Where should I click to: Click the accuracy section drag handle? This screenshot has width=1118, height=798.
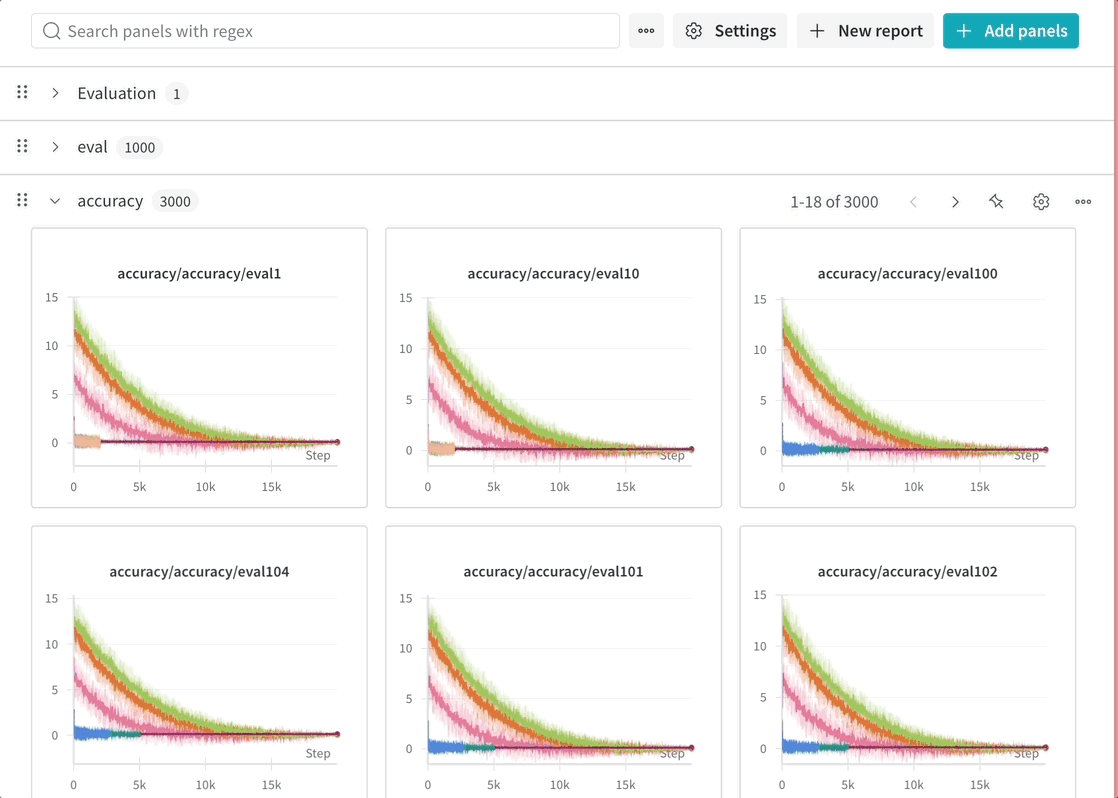[22, 200]
